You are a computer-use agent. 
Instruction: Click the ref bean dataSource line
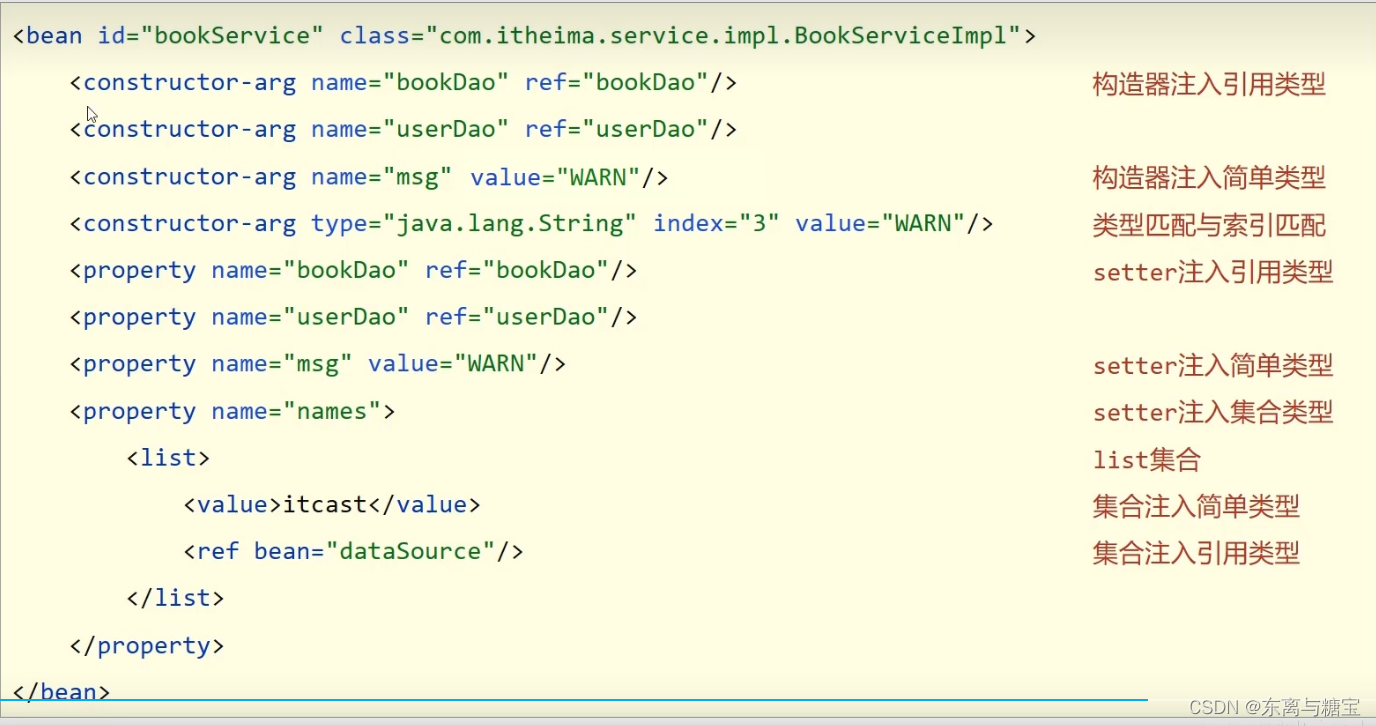coord(353,552)
